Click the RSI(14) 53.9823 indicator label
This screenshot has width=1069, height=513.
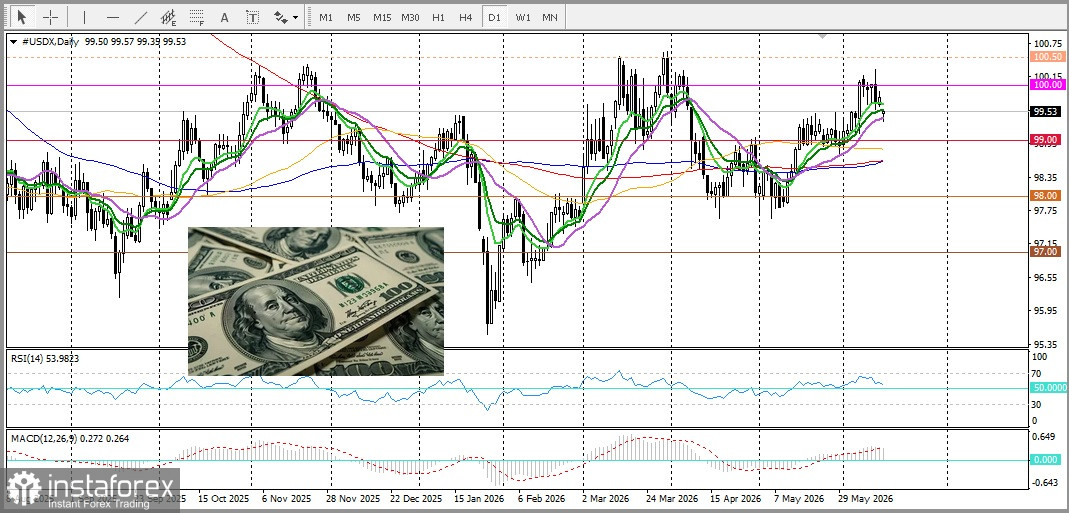pyautogui.click(x=44, y=358)
